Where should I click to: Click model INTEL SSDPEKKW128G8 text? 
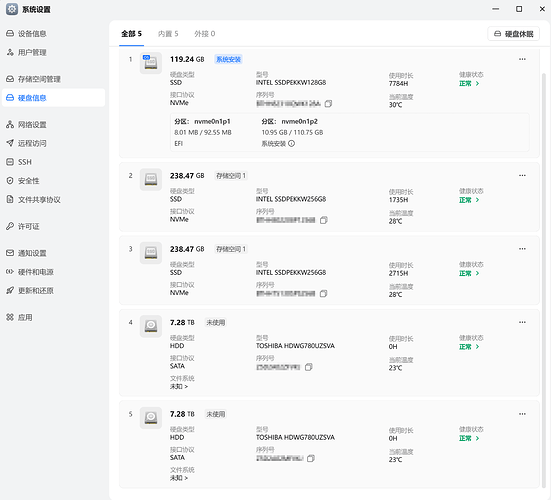point(291,83)
